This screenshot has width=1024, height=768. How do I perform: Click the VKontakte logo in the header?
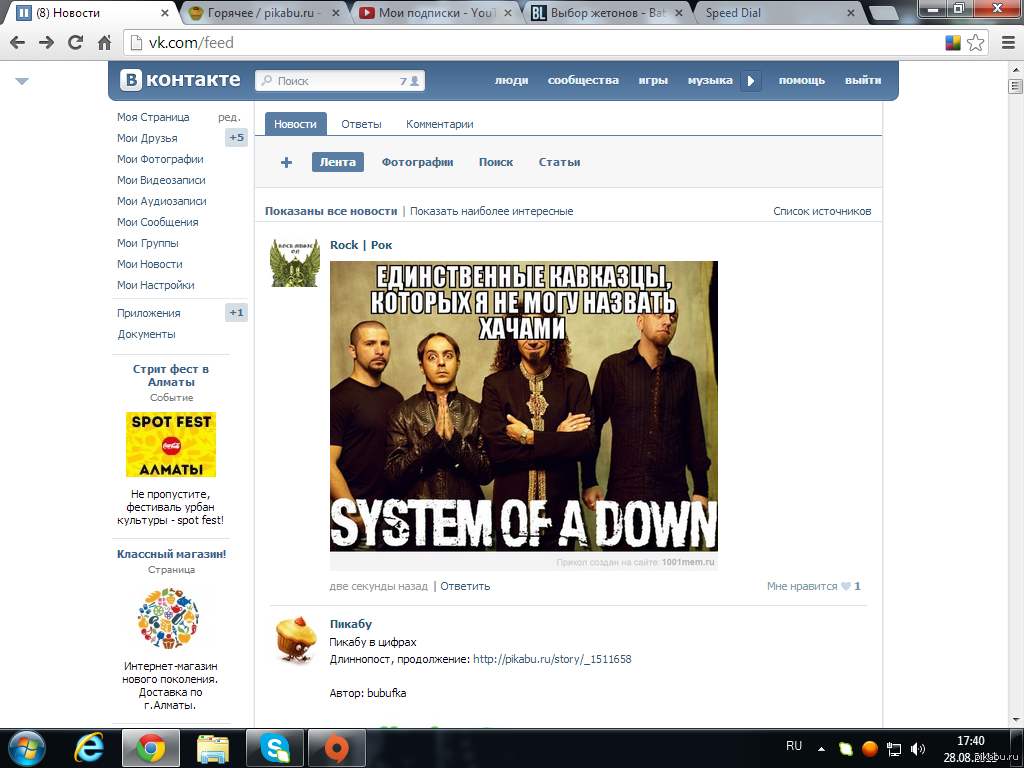pos(180,80)
